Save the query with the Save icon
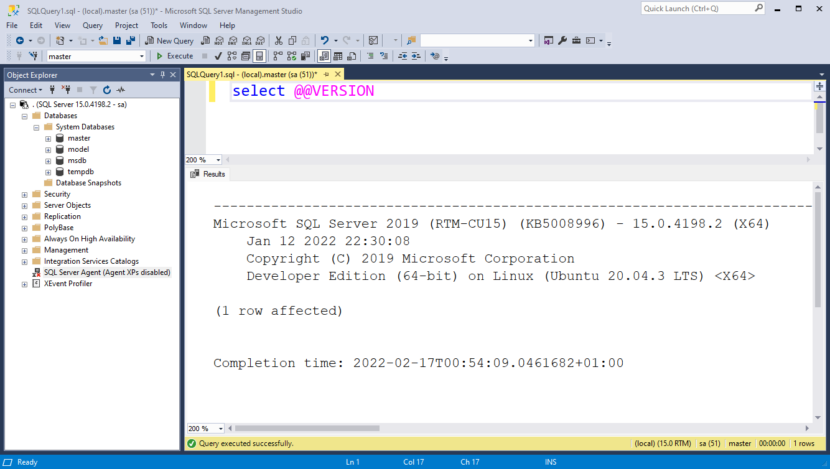Viewport: 830px width, 469px height. click(117, 40)
